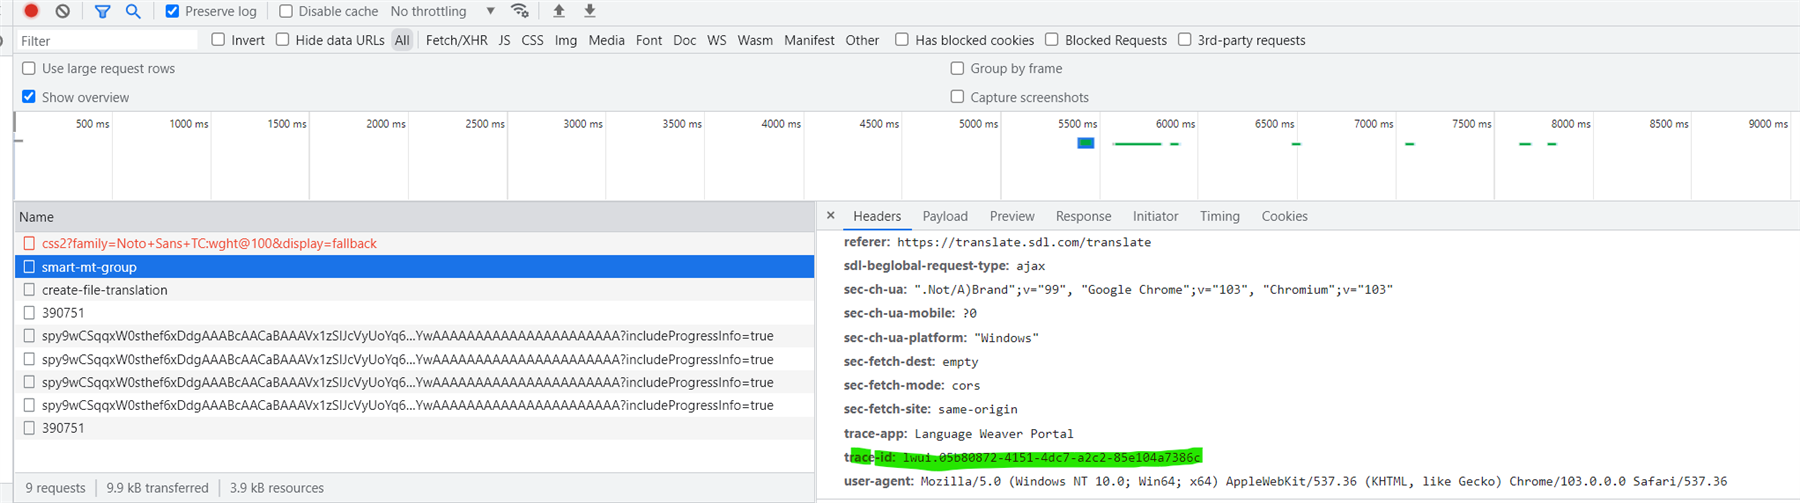Select the smart-mt-group request
This screenshot has height=503, width=1800.
(x=415, y=267)
